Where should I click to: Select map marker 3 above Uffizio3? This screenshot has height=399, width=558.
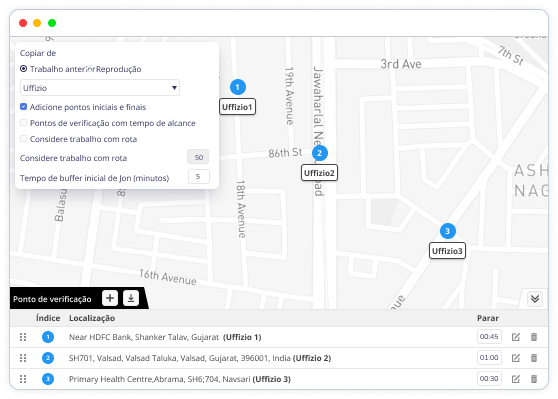coord(448,231)
